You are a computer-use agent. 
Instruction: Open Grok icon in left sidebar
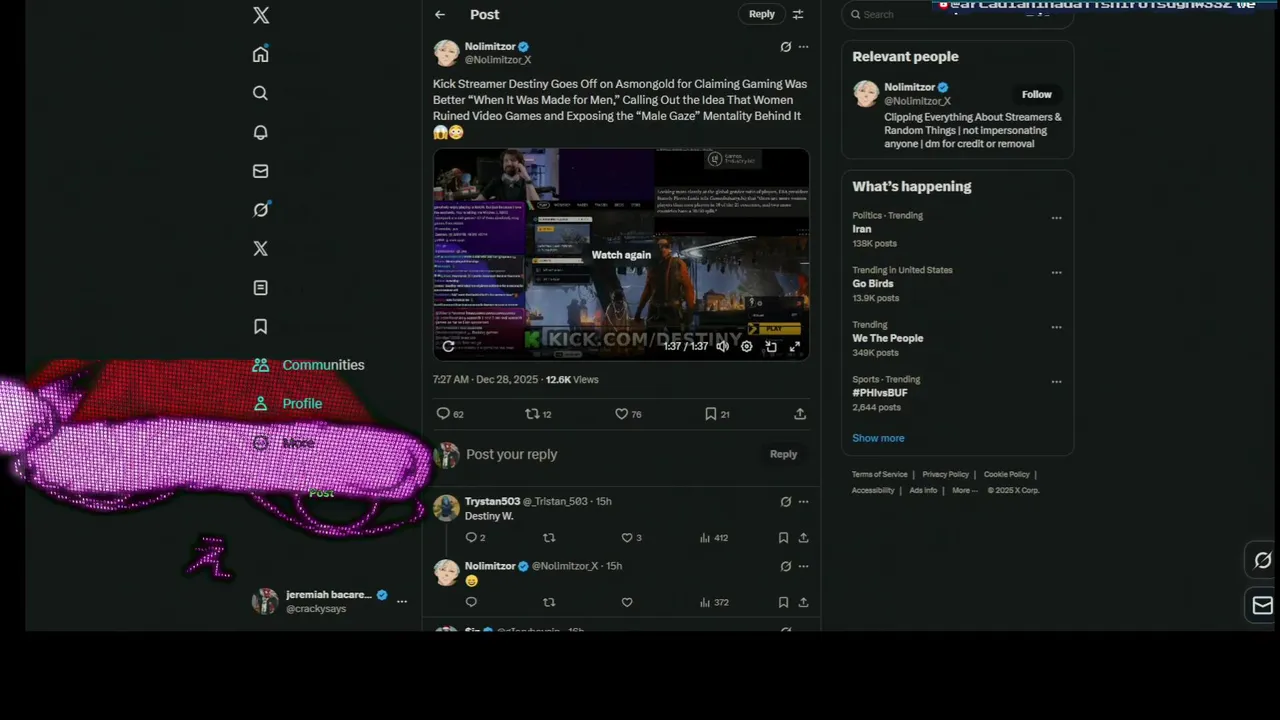click(261, 209)
